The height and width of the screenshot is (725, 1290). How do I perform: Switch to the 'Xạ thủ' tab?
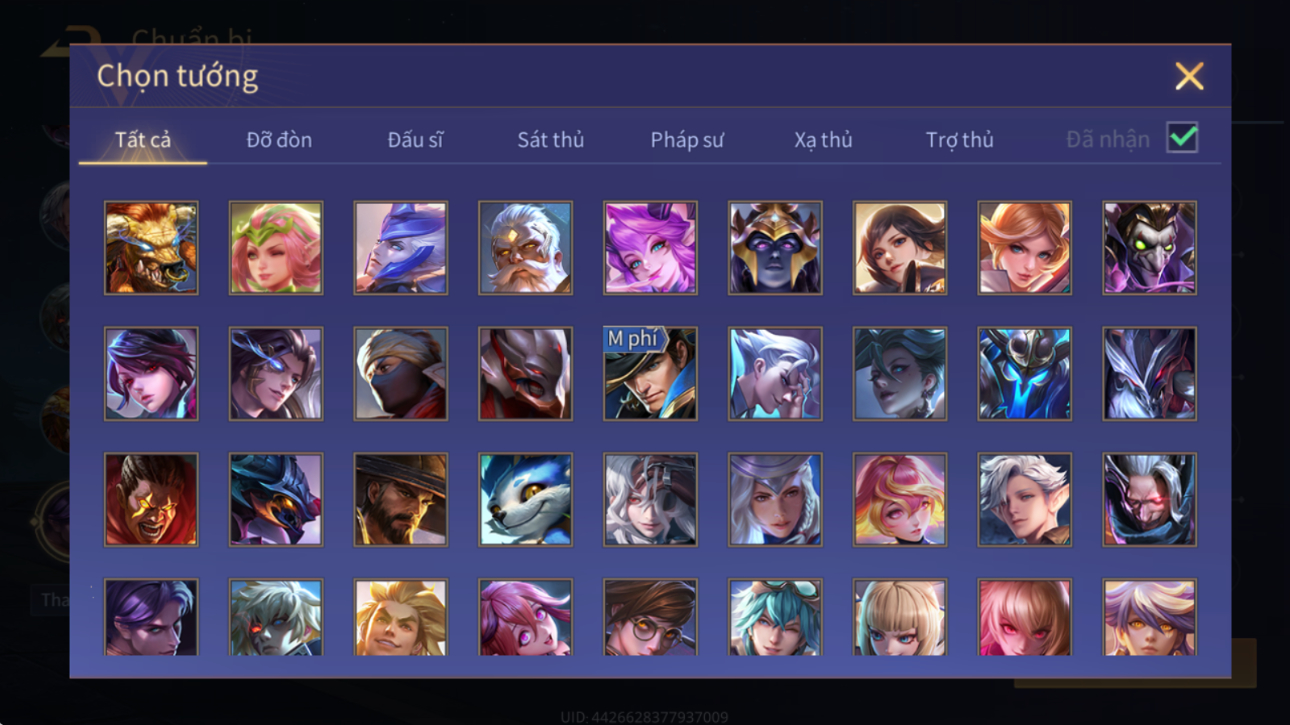pos(823,140)
